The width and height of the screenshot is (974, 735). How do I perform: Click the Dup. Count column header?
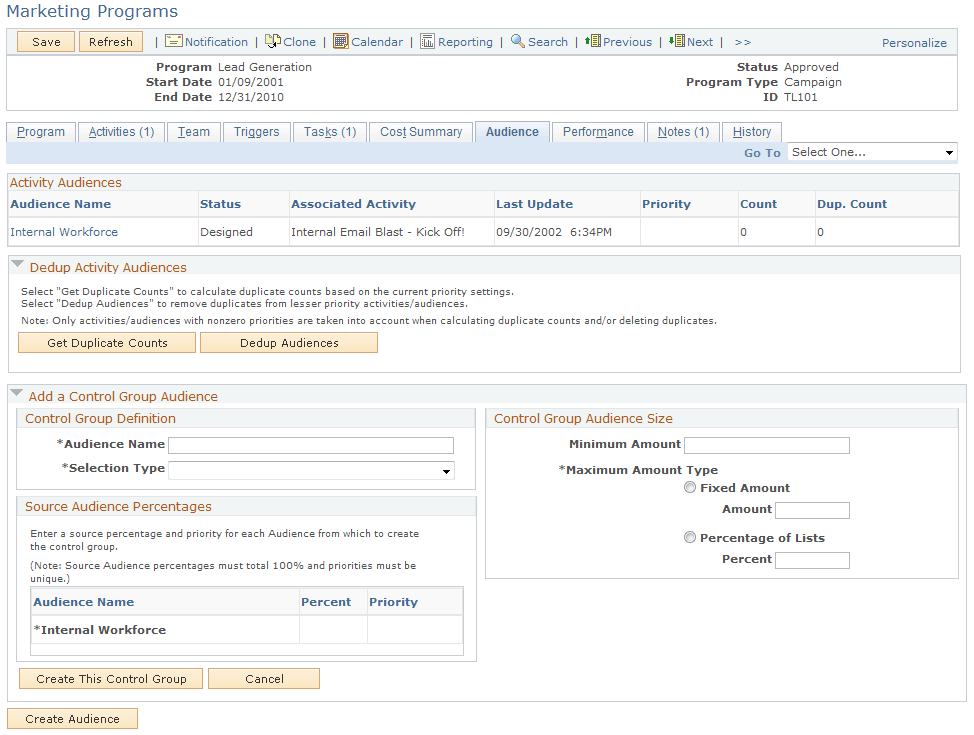coord(852,204)
